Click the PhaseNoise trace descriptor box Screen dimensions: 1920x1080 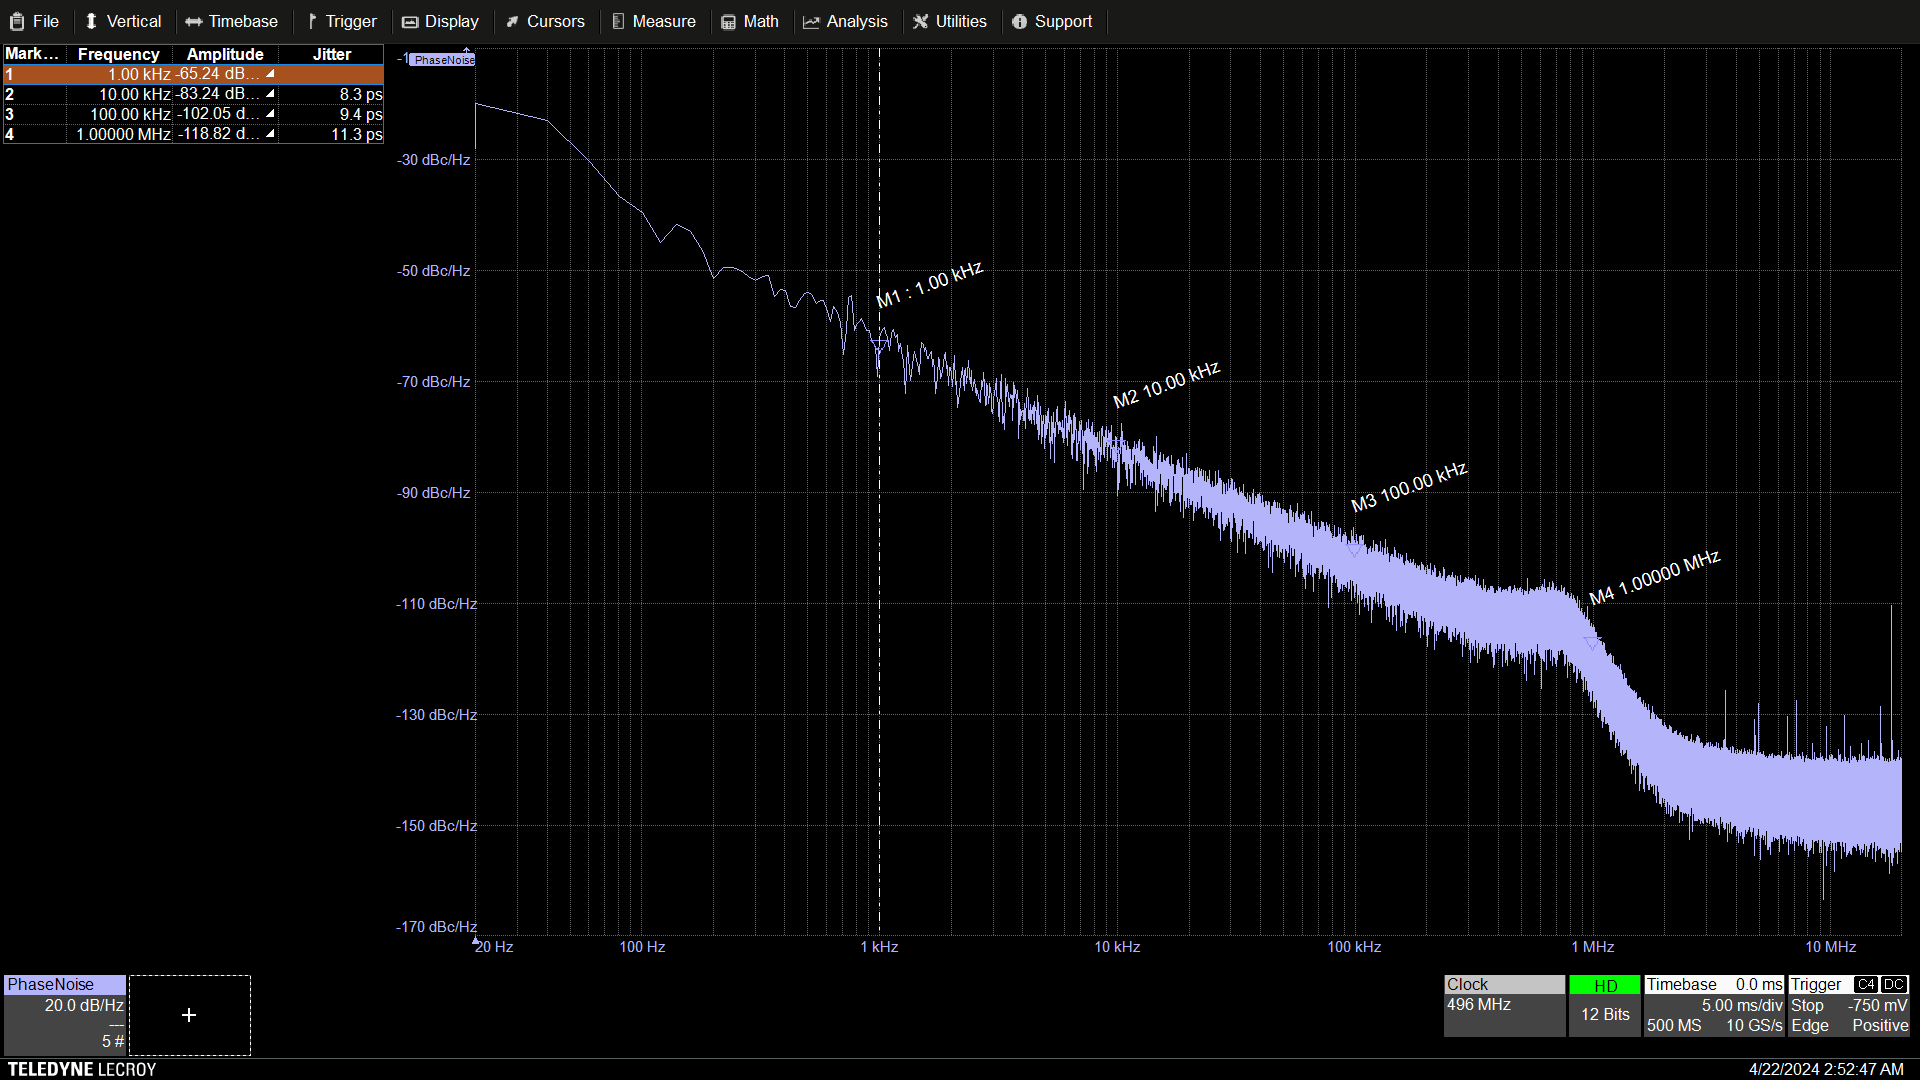click(x=65, y=1014)
